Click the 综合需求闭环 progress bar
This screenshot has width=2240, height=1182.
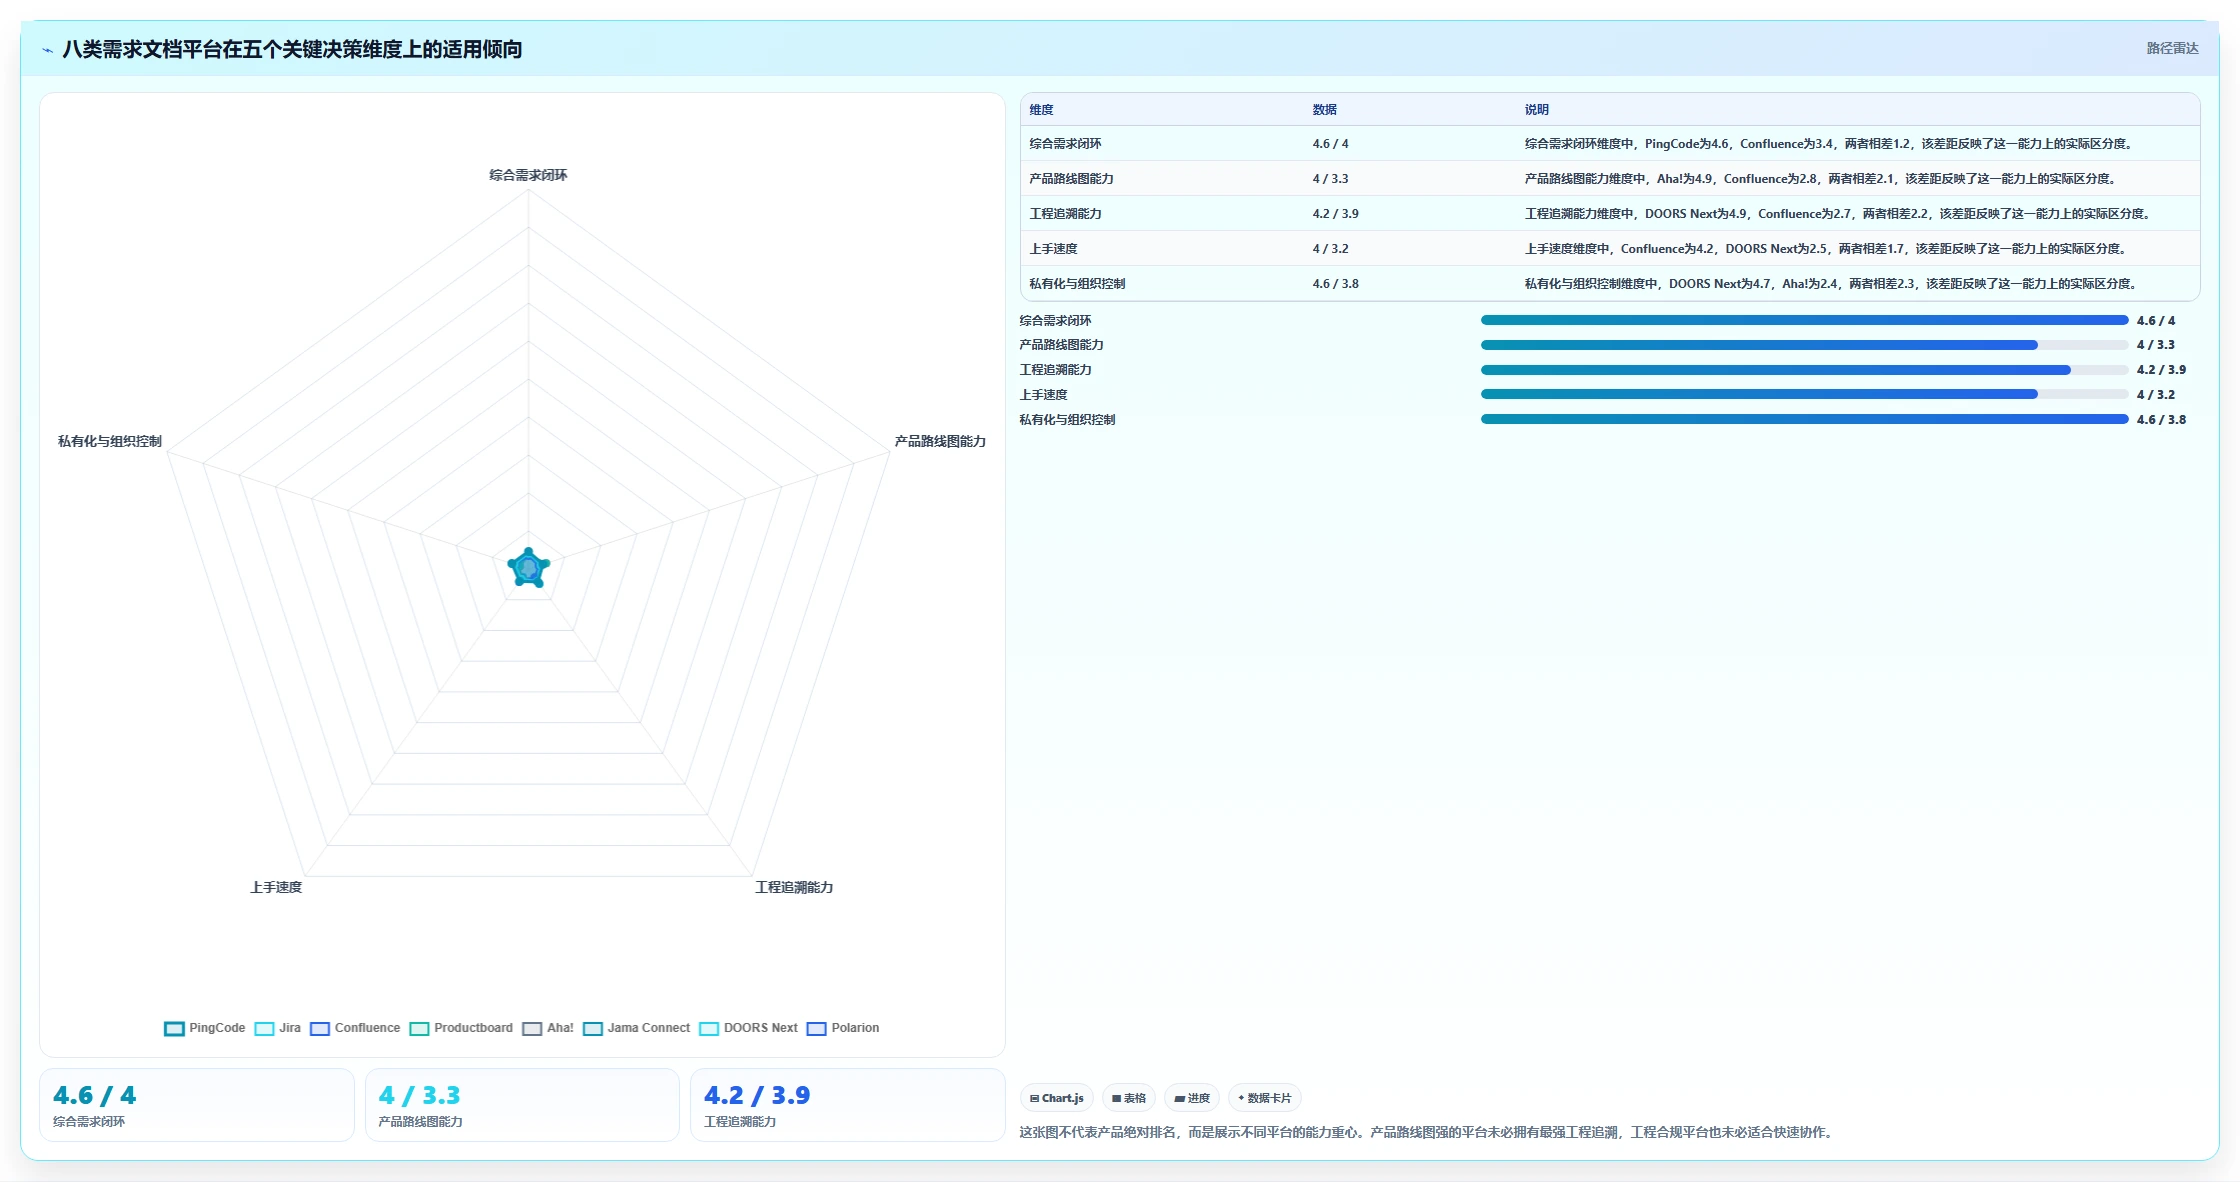[x=1804, y=320]
